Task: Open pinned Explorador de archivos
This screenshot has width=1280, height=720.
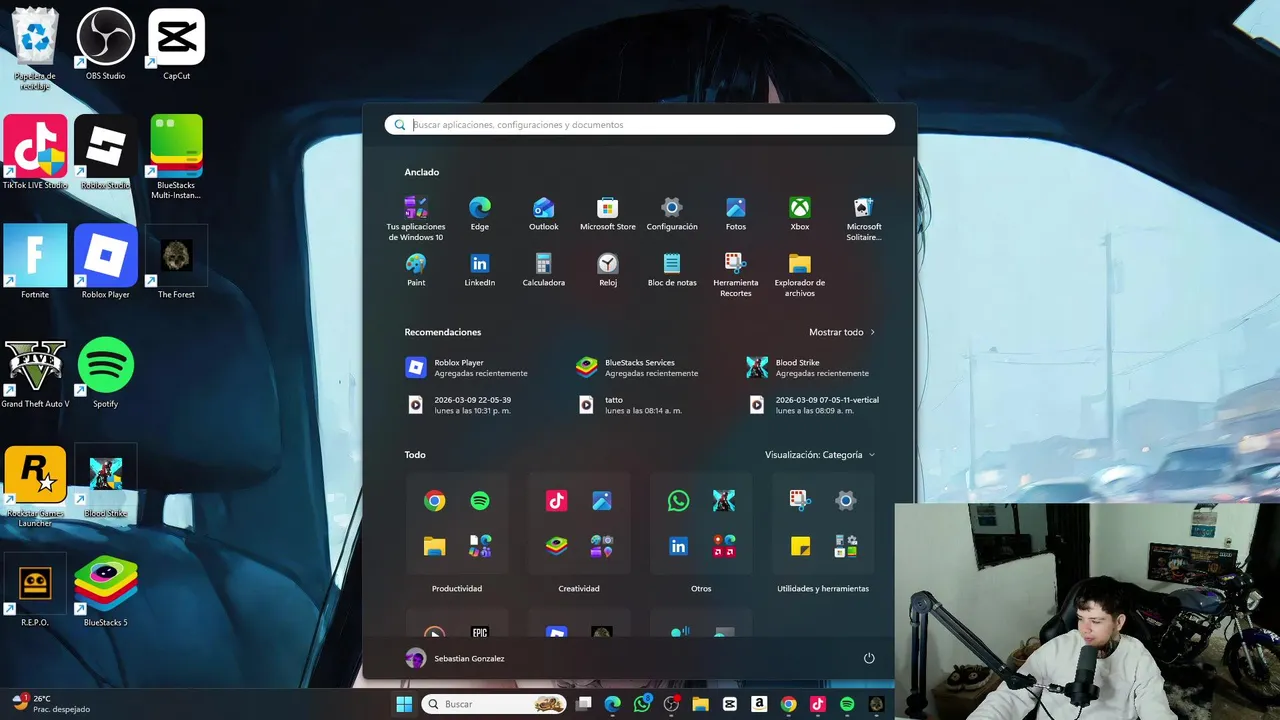Action: tap(800, 274)
